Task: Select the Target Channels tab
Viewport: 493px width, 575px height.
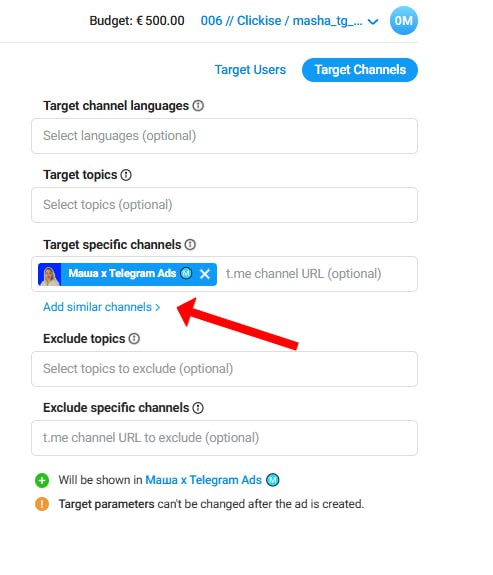Action: coord(360,70)
